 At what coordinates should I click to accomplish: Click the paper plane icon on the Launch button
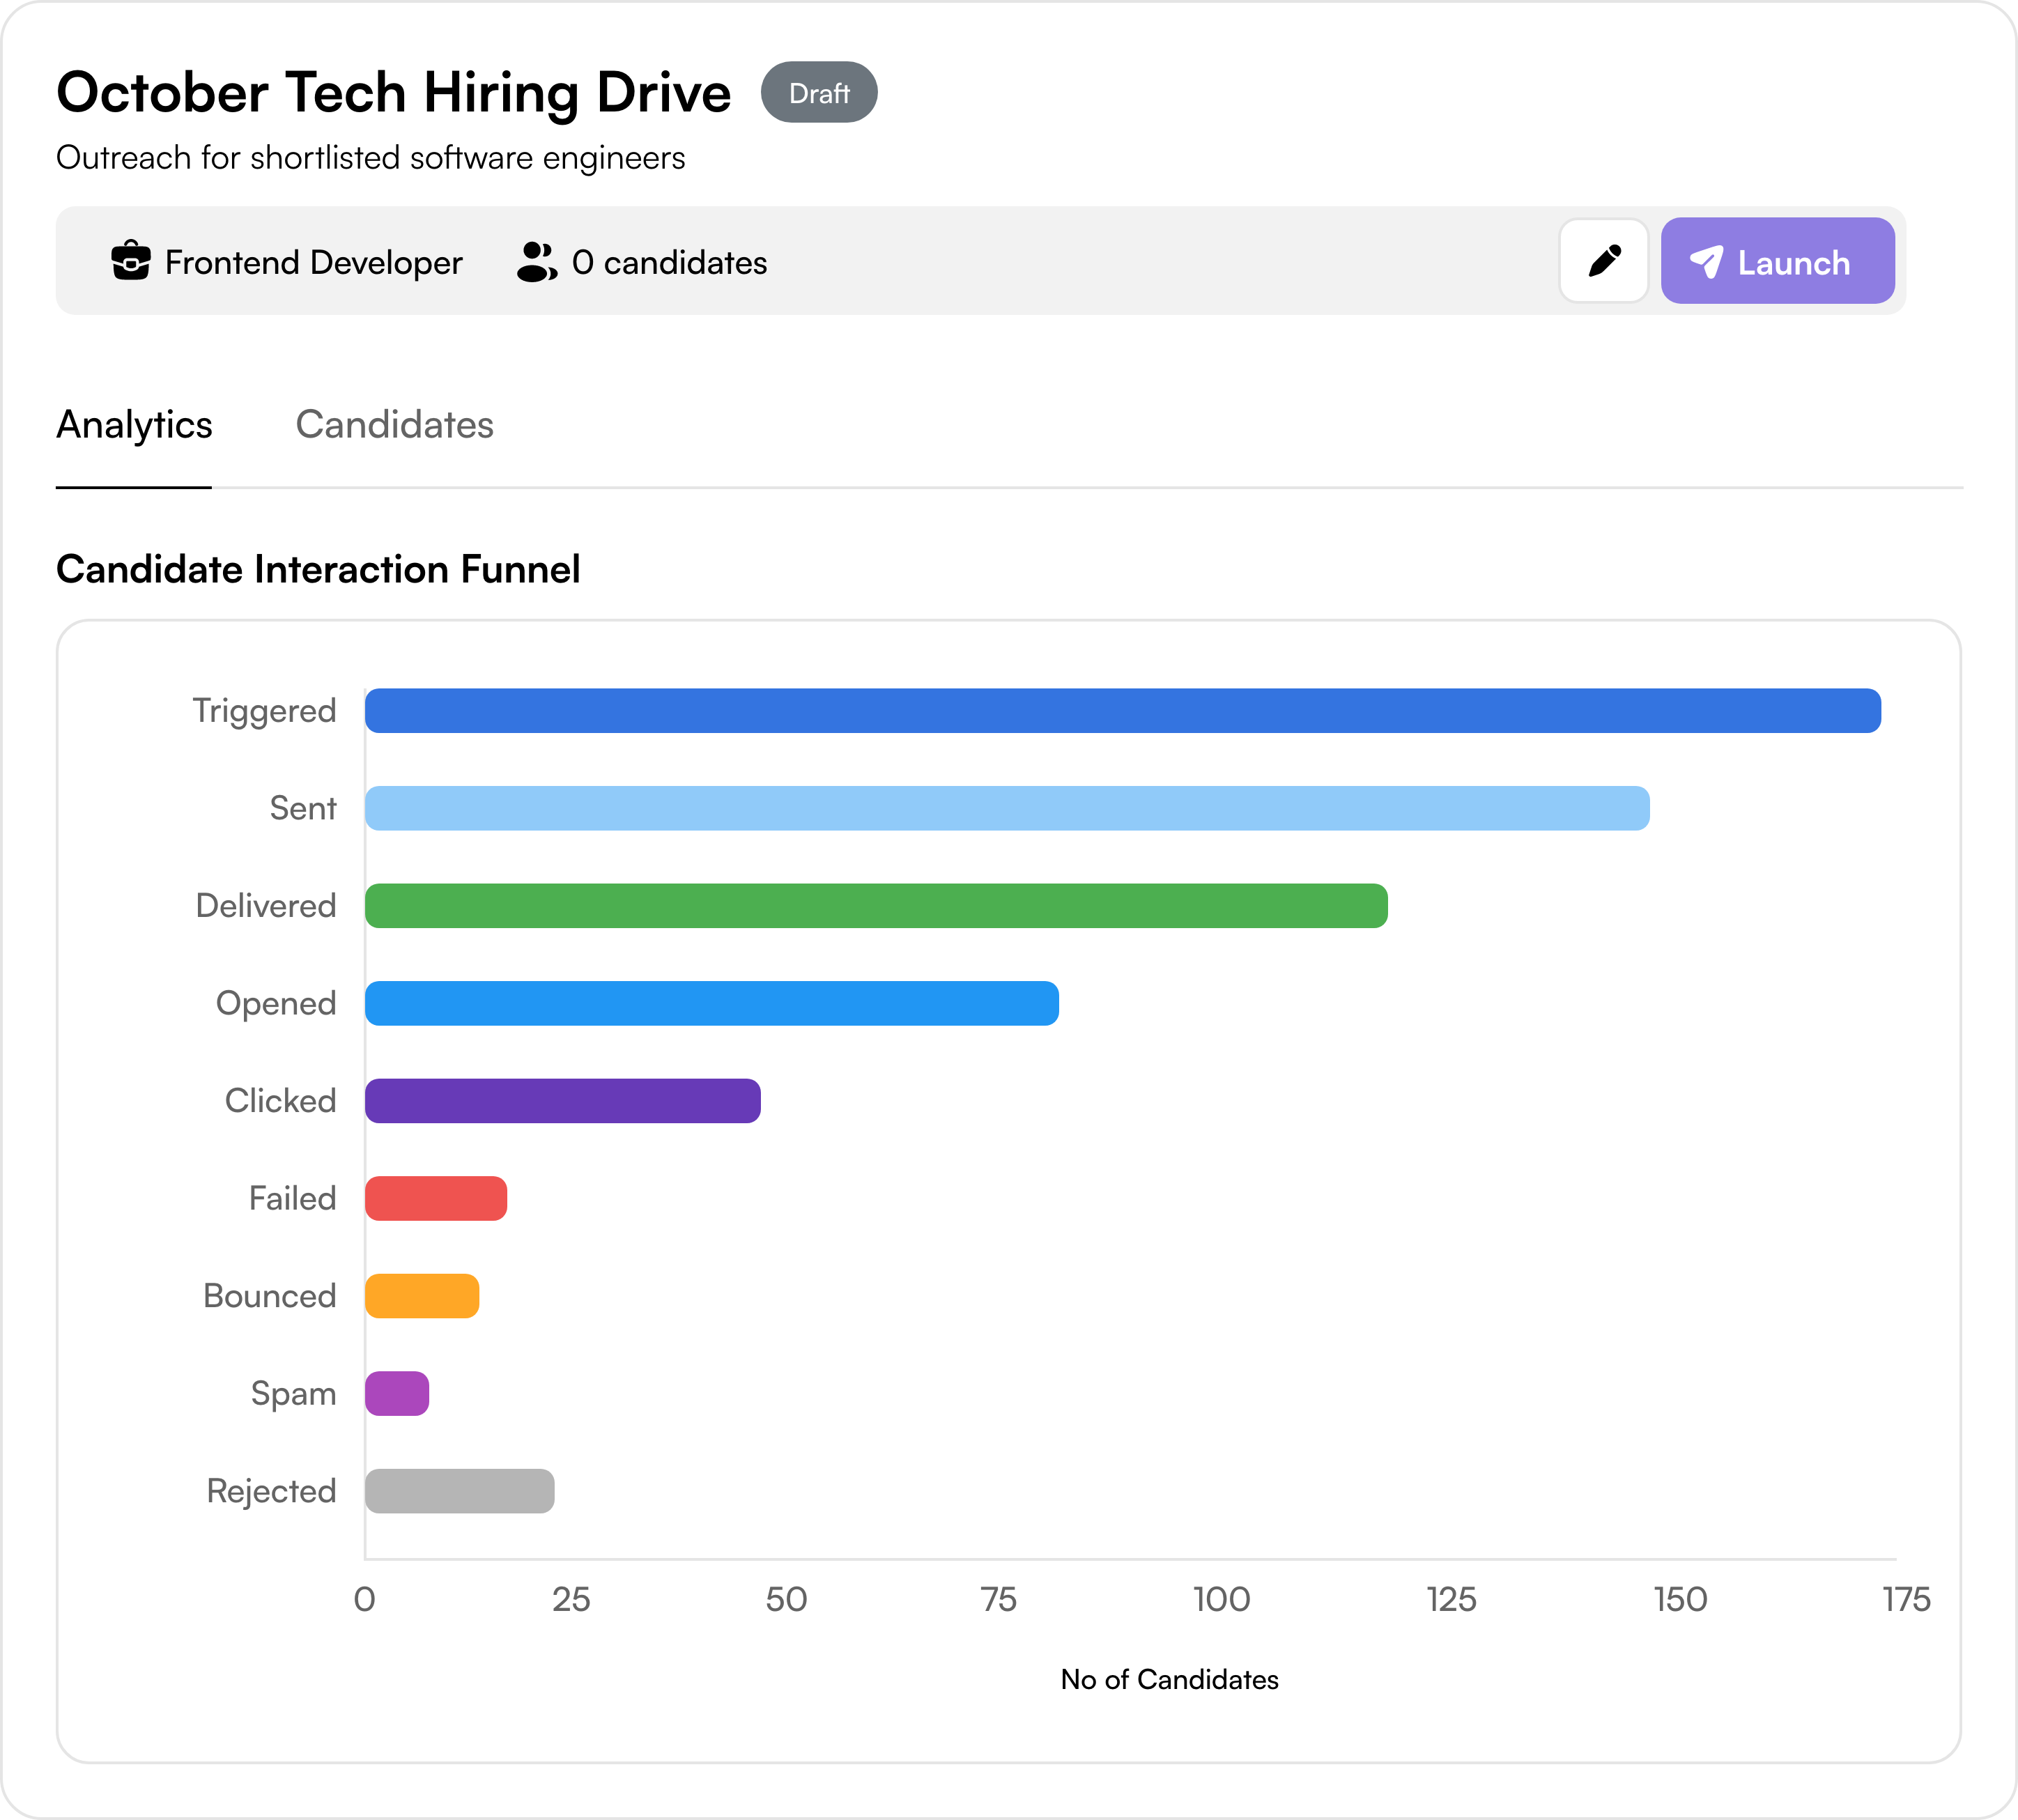(x=1706, y=262)
